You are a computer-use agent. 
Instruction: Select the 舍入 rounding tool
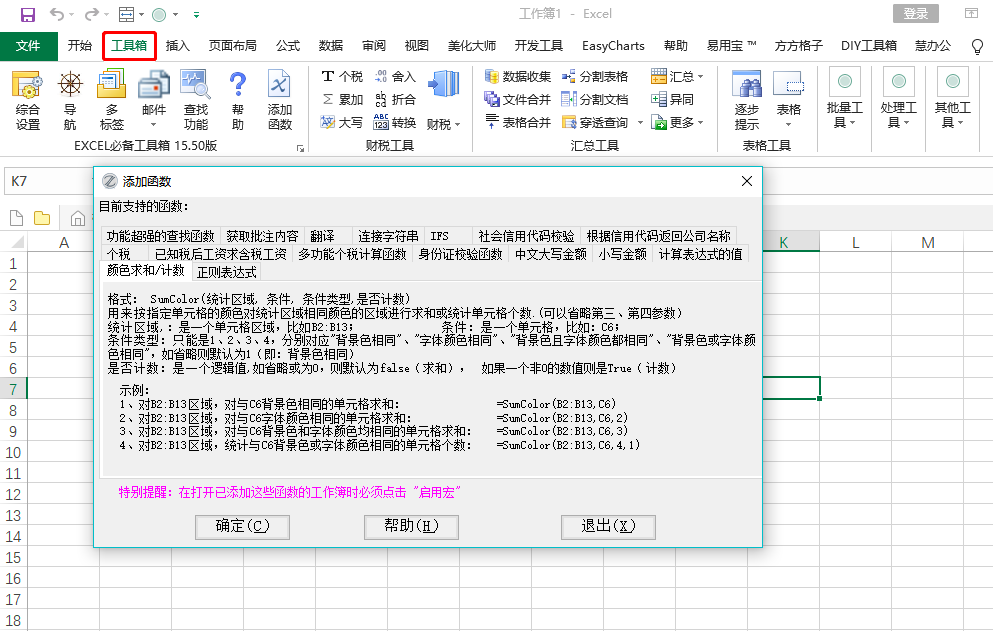tap(395, 77)
